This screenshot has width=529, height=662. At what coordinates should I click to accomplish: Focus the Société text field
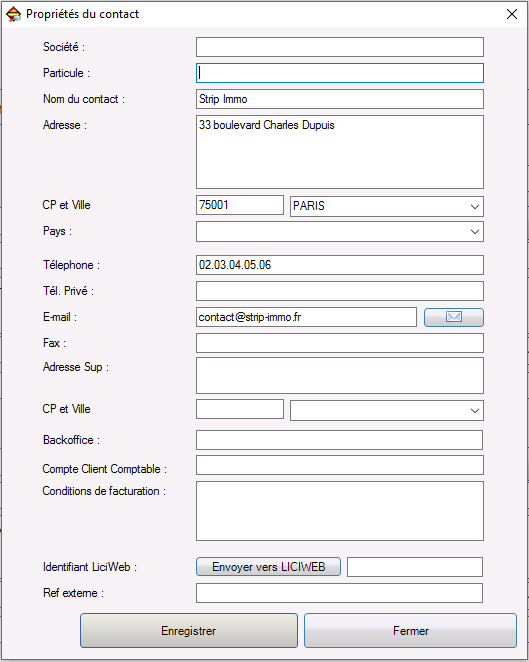tap(340, 47)
